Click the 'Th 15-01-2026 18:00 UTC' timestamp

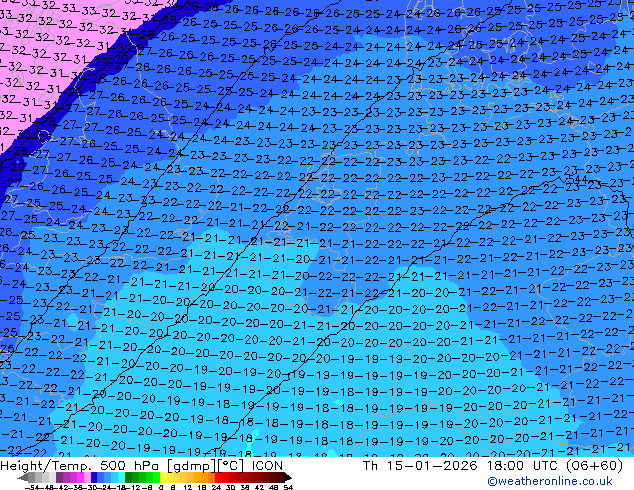pyautogui.click(x=462, y=466)
